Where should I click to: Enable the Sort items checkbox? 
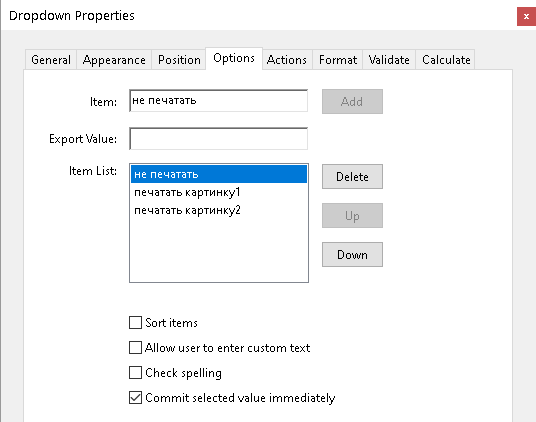pyautogui.click(x=135, y=323)
